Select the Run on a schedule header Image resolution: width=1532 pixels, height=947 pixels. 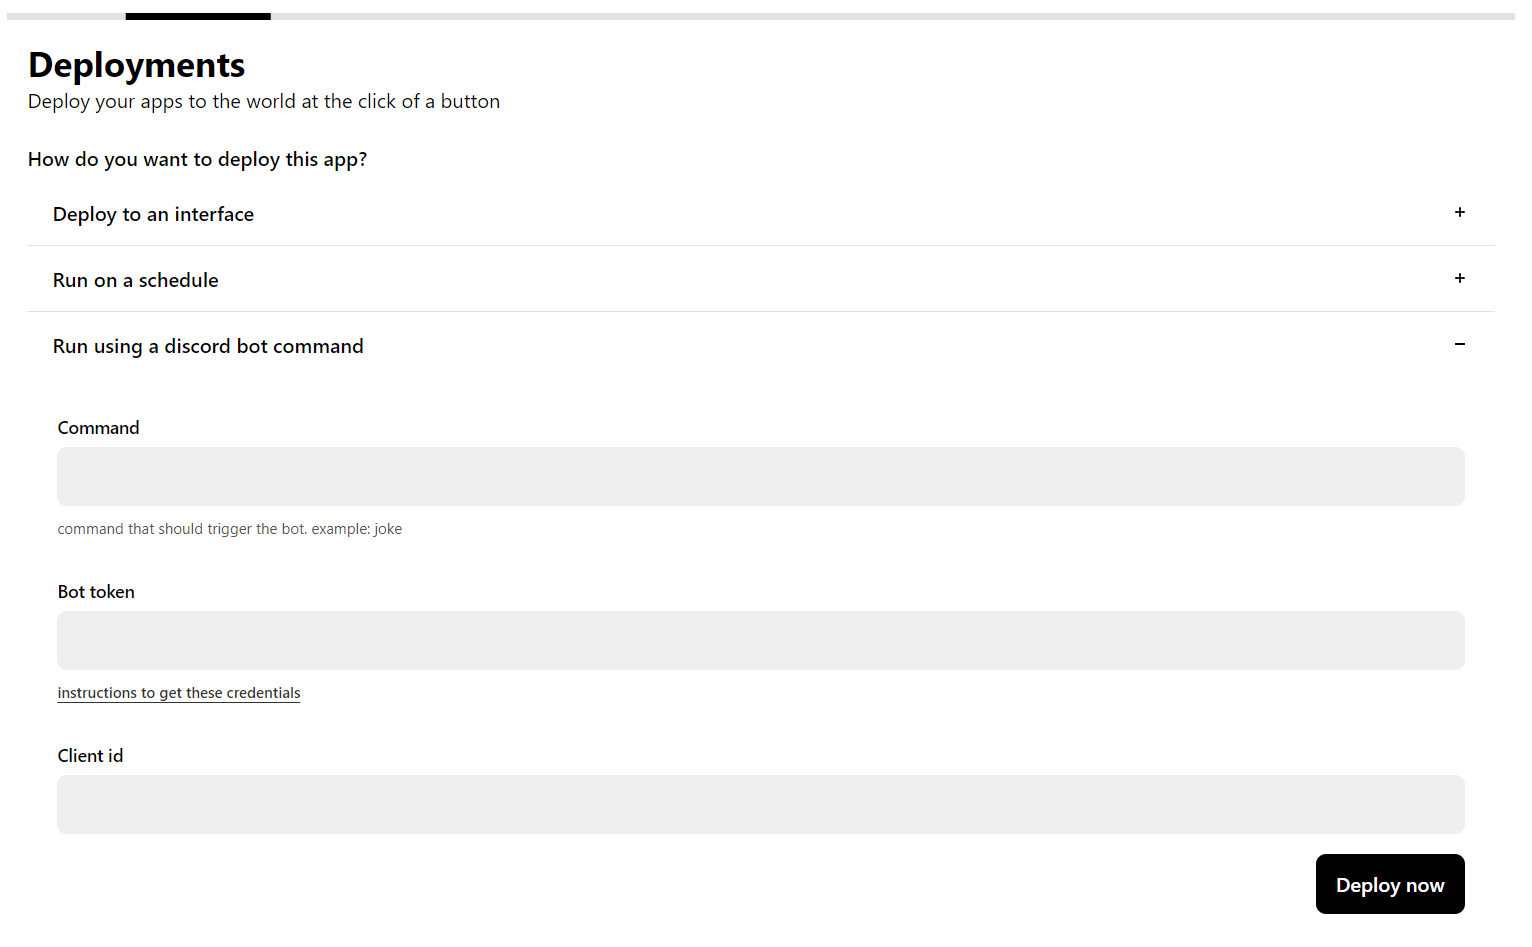[135, 279]
